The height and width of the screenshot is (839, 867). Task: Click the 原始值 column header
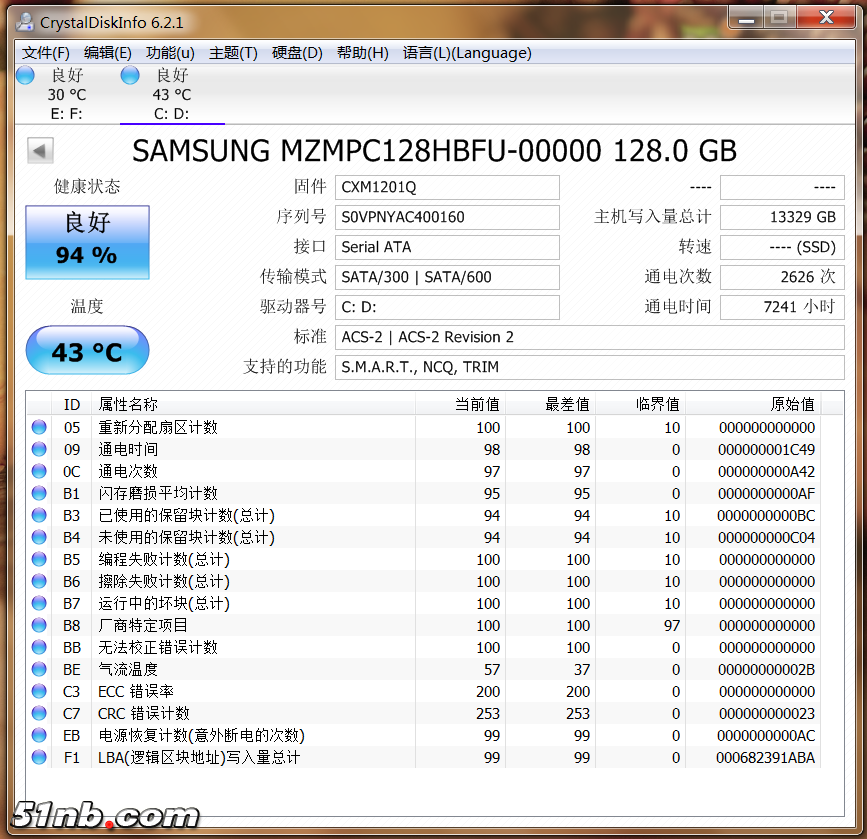(753, 404)
